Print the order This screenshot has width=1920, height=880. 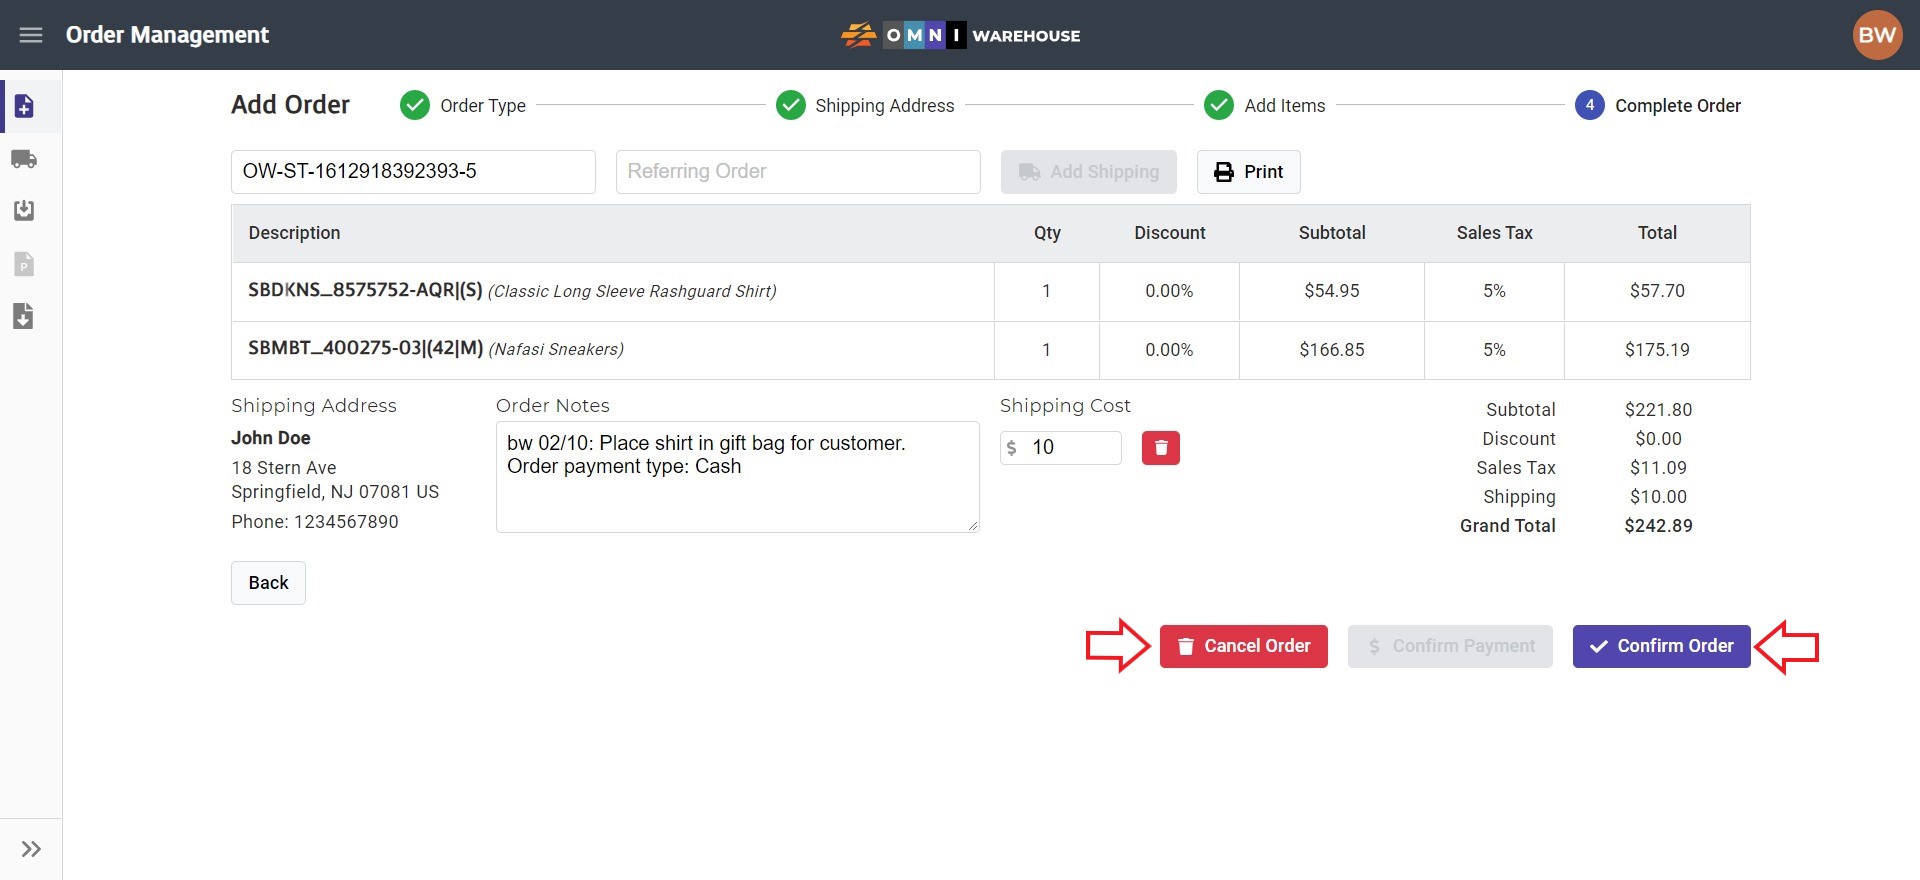pyautogui.click(x=1249, y=172)
